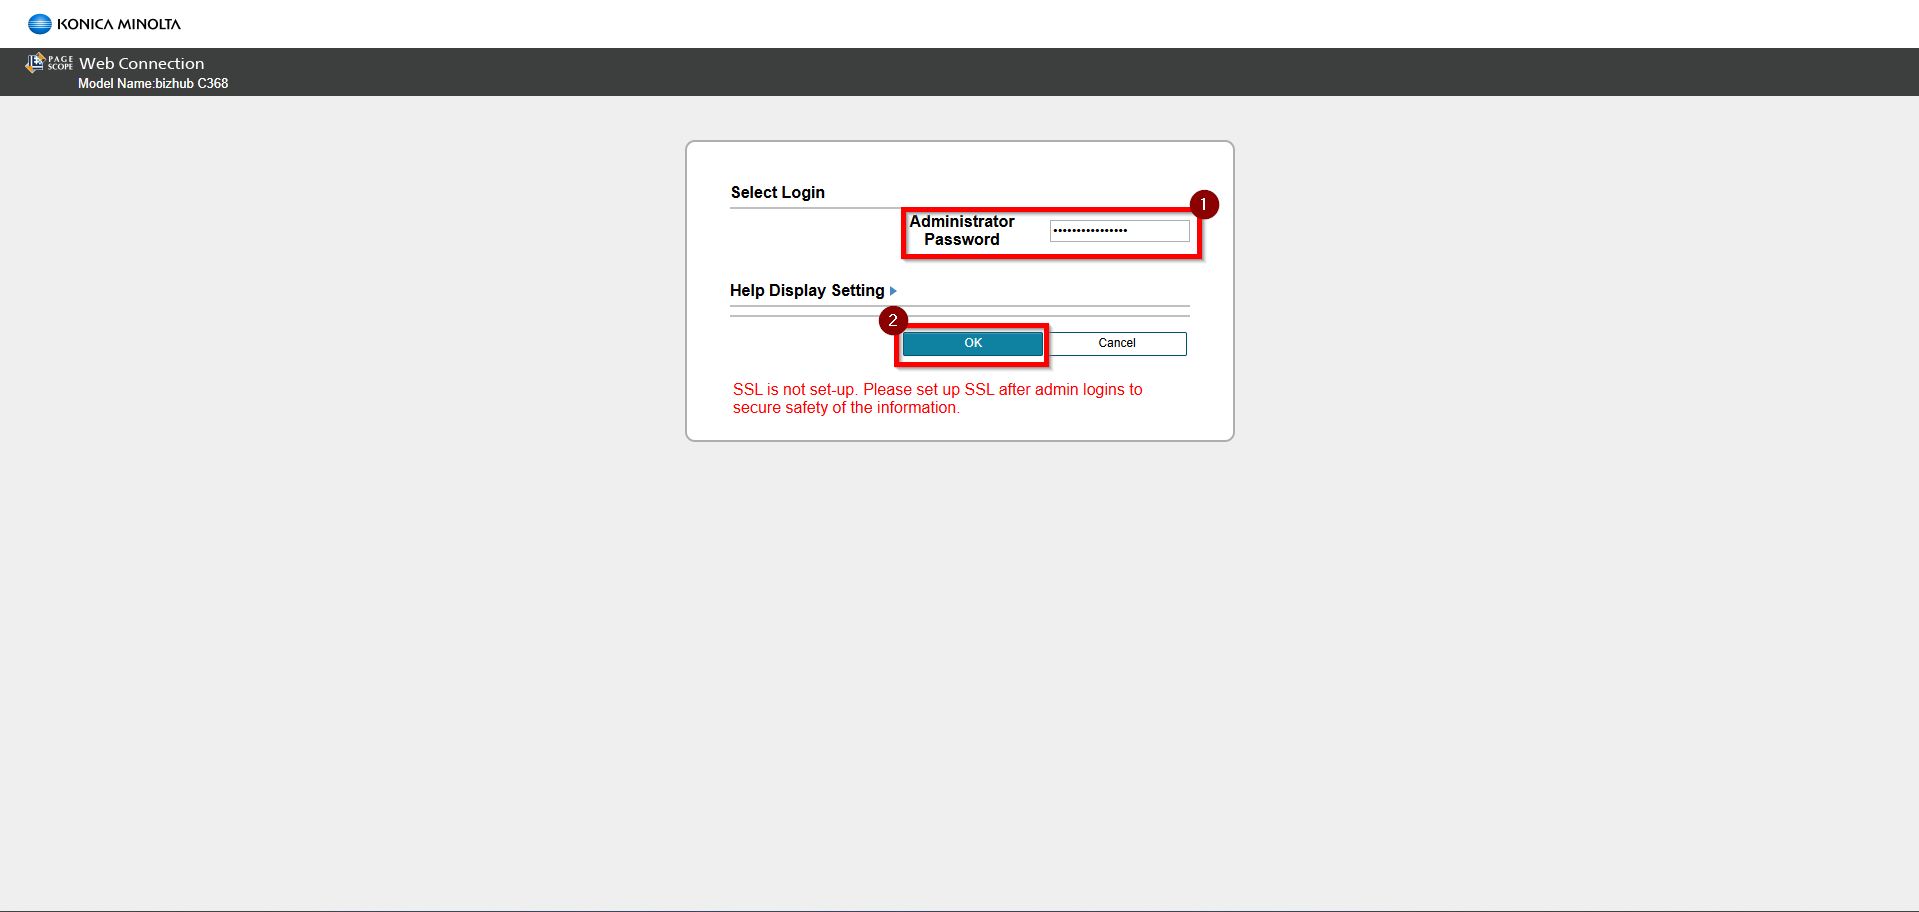
Task: Click the red numbered badge 1
Action: 1203,205
